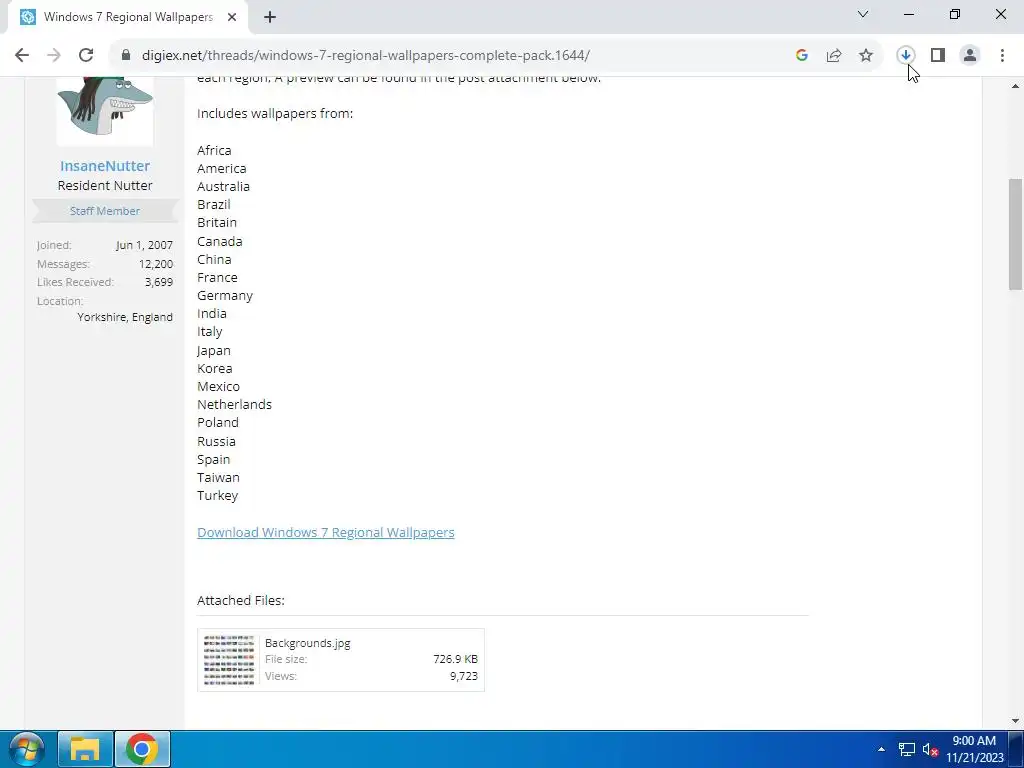Click the Resident Nutter title text

coord(105,185)
